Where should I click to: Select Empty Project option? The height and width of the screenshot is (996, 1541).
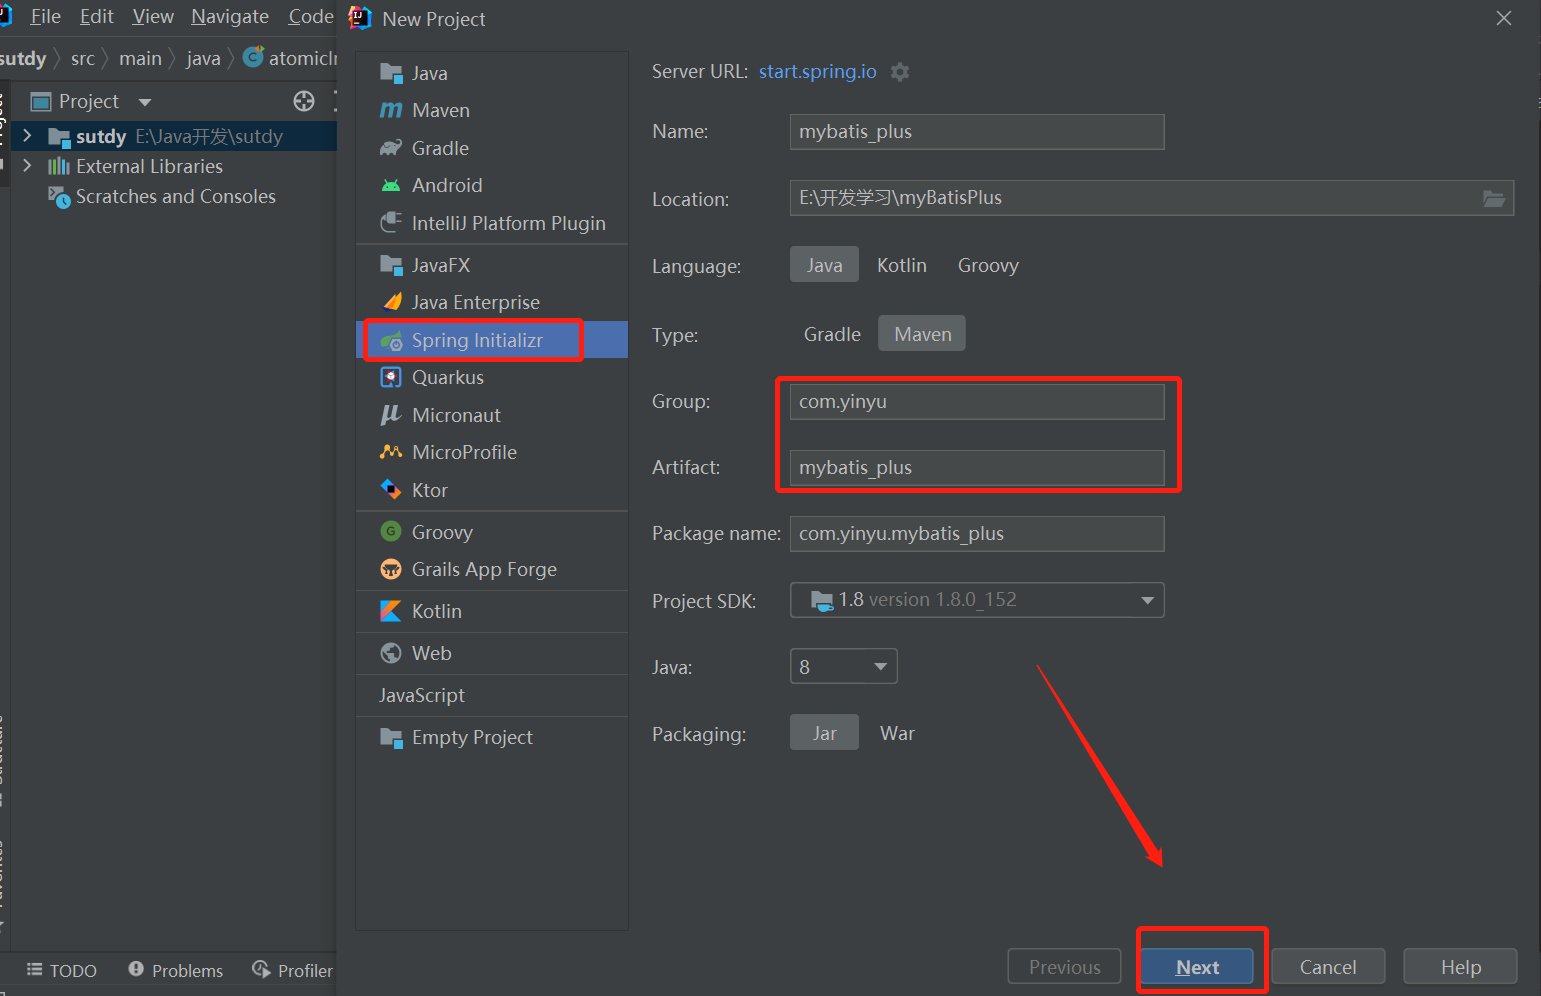coord(492,737)
